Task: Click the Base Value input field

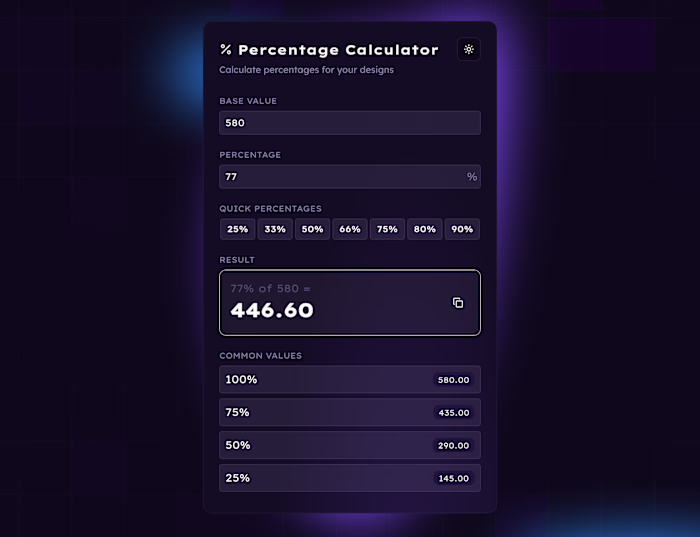Action: 349,123
